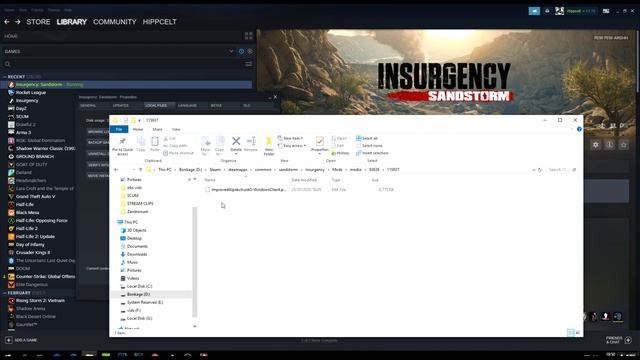Open the GAMES filter dropdown chevron

231,51
